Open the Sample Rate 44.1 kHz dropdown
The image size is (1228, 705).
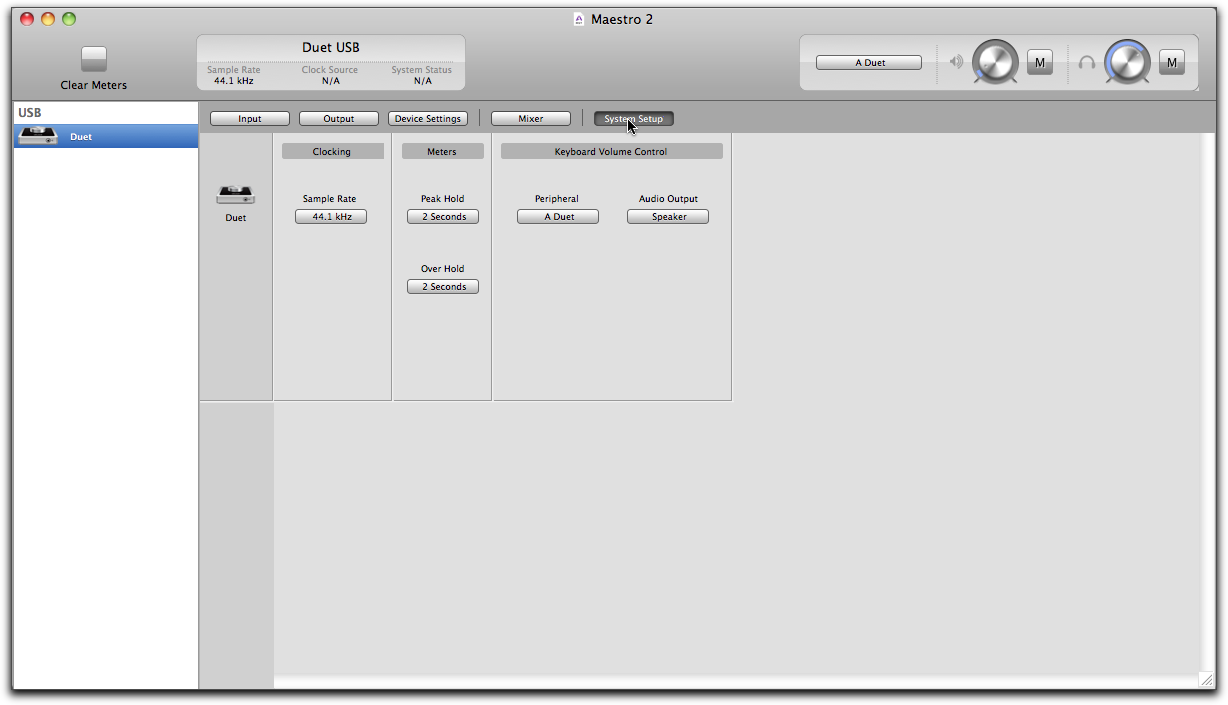click(x=331, y=217)
